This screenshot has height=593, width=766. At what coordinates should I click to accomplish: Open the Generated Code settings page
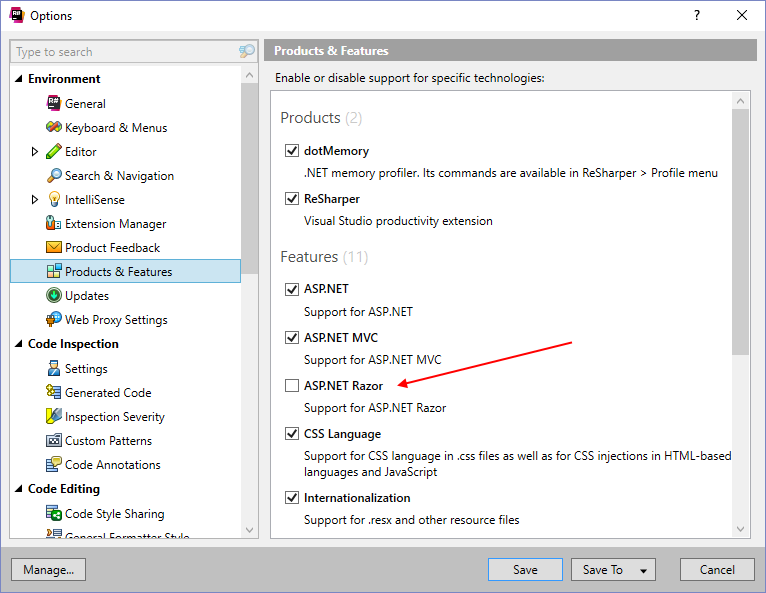[108, 392]
